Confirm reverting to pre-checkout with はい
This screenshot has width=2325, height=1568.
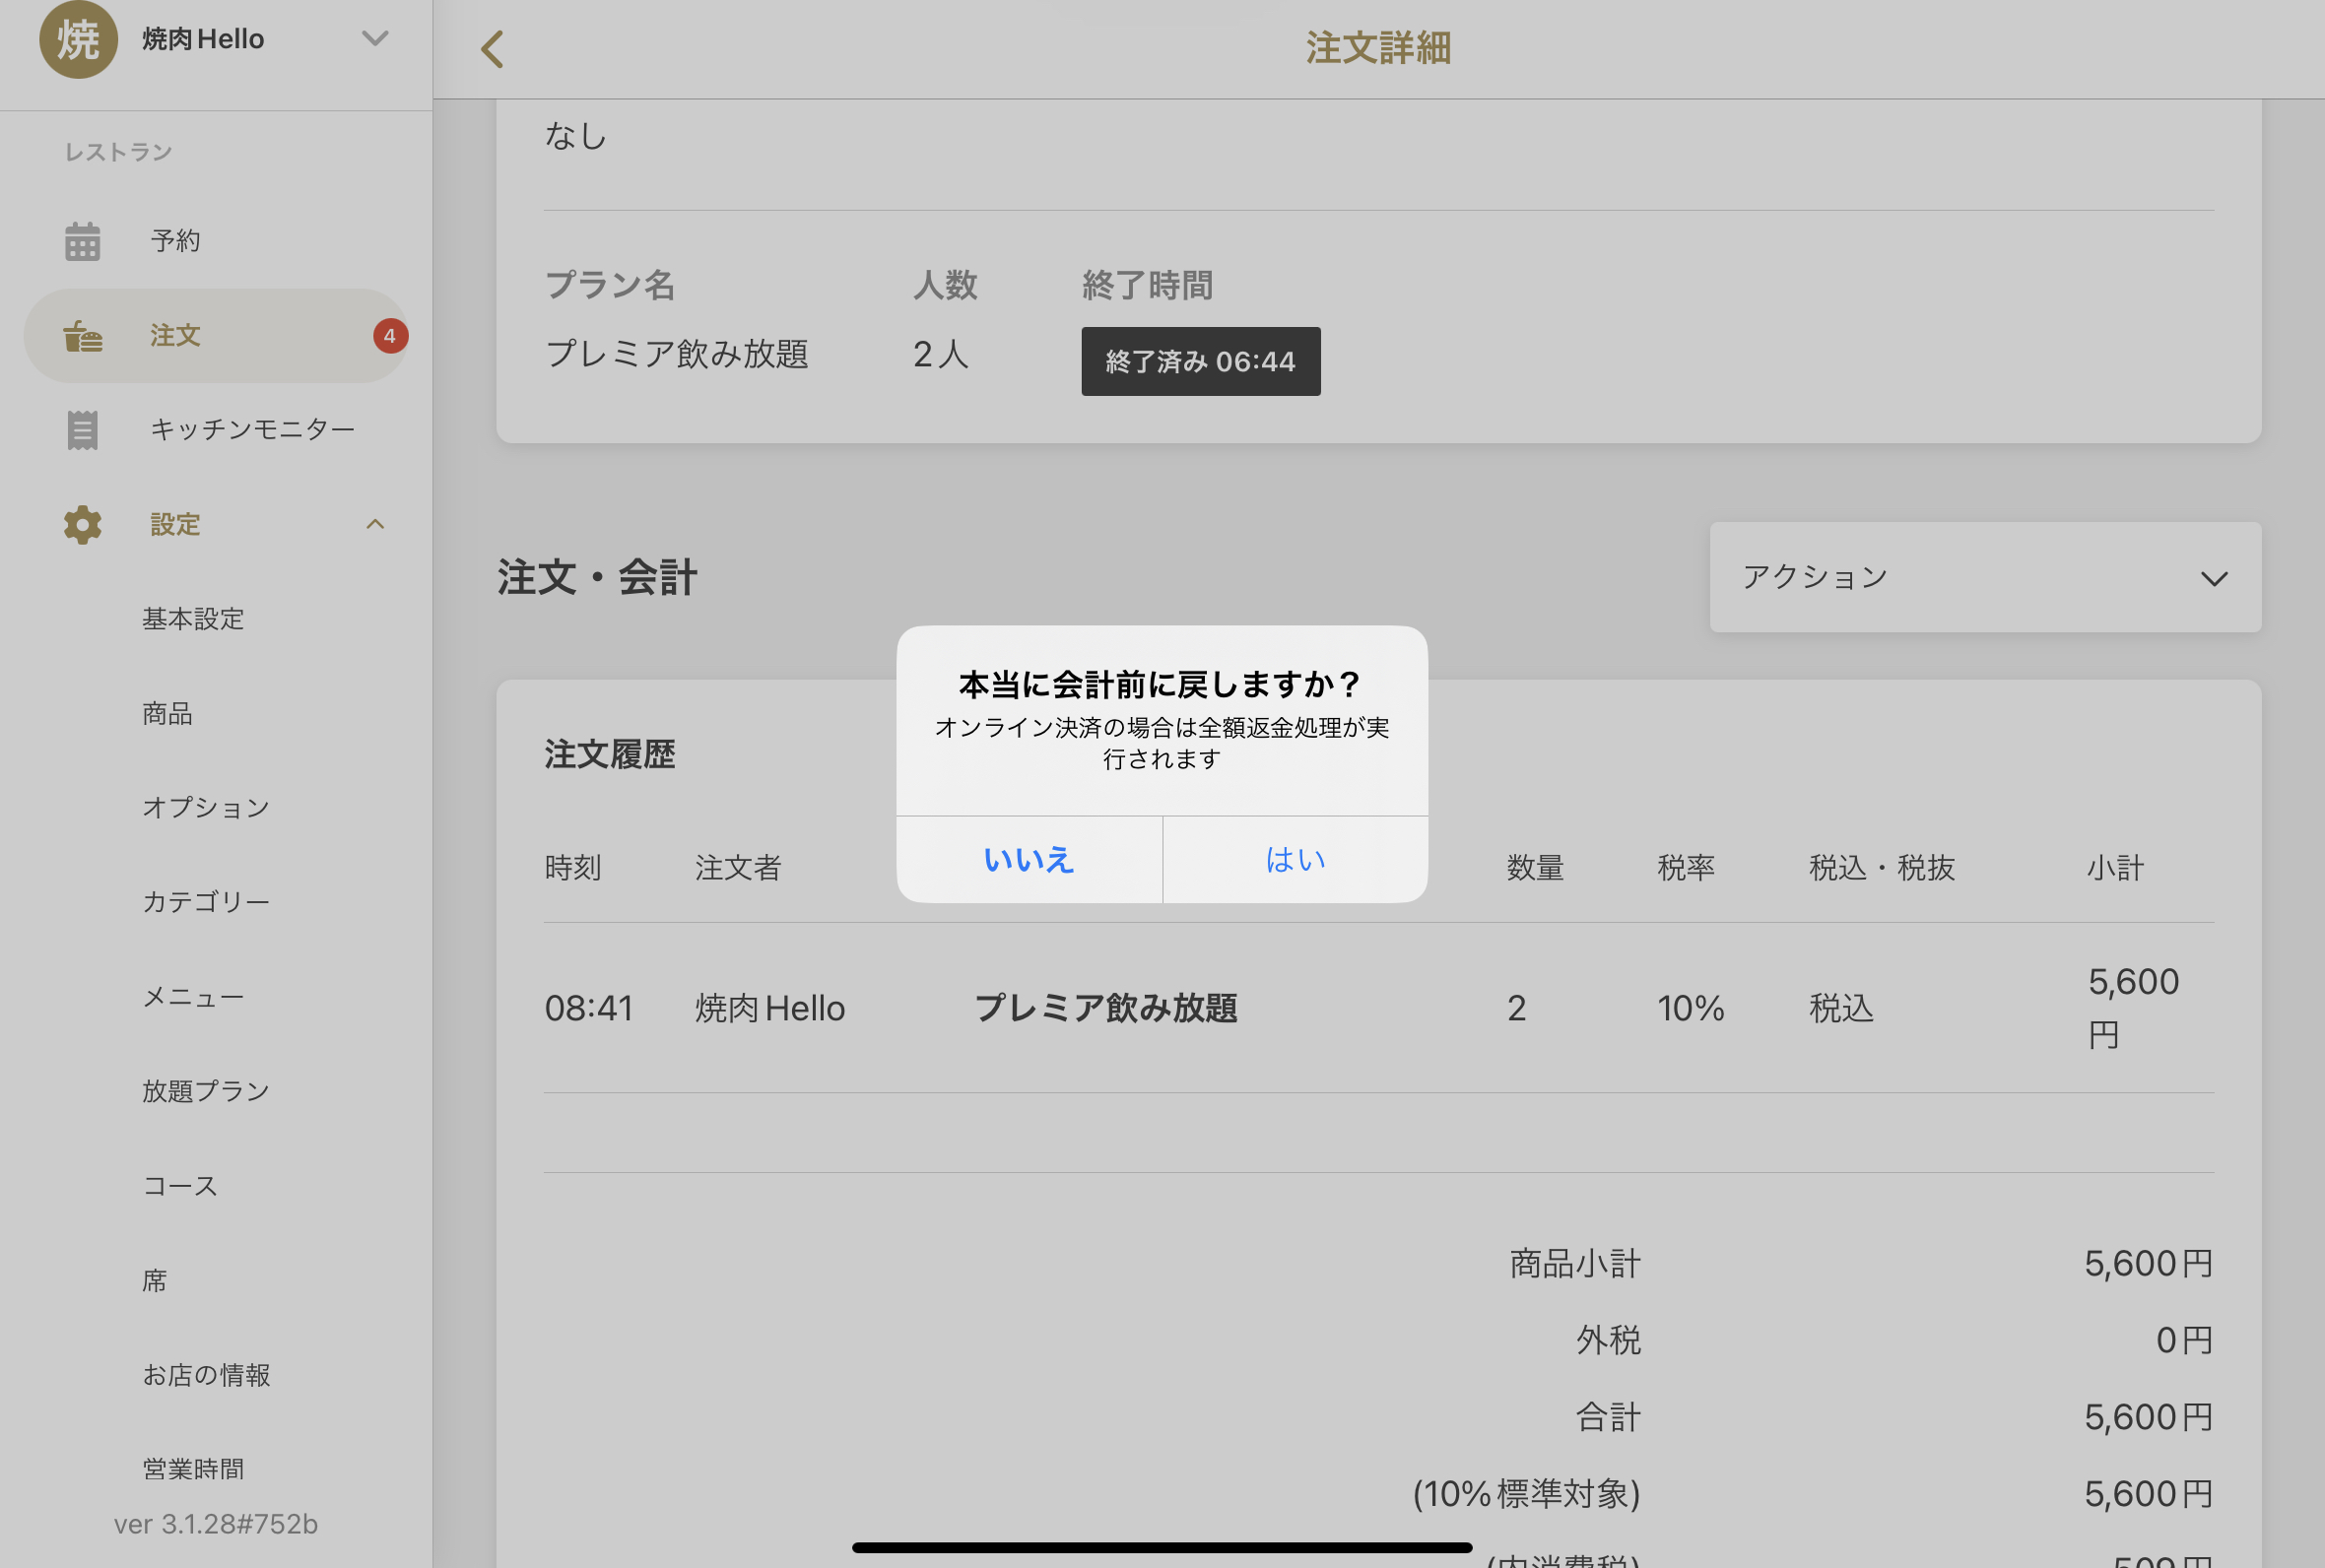(x=1294, y=859)
